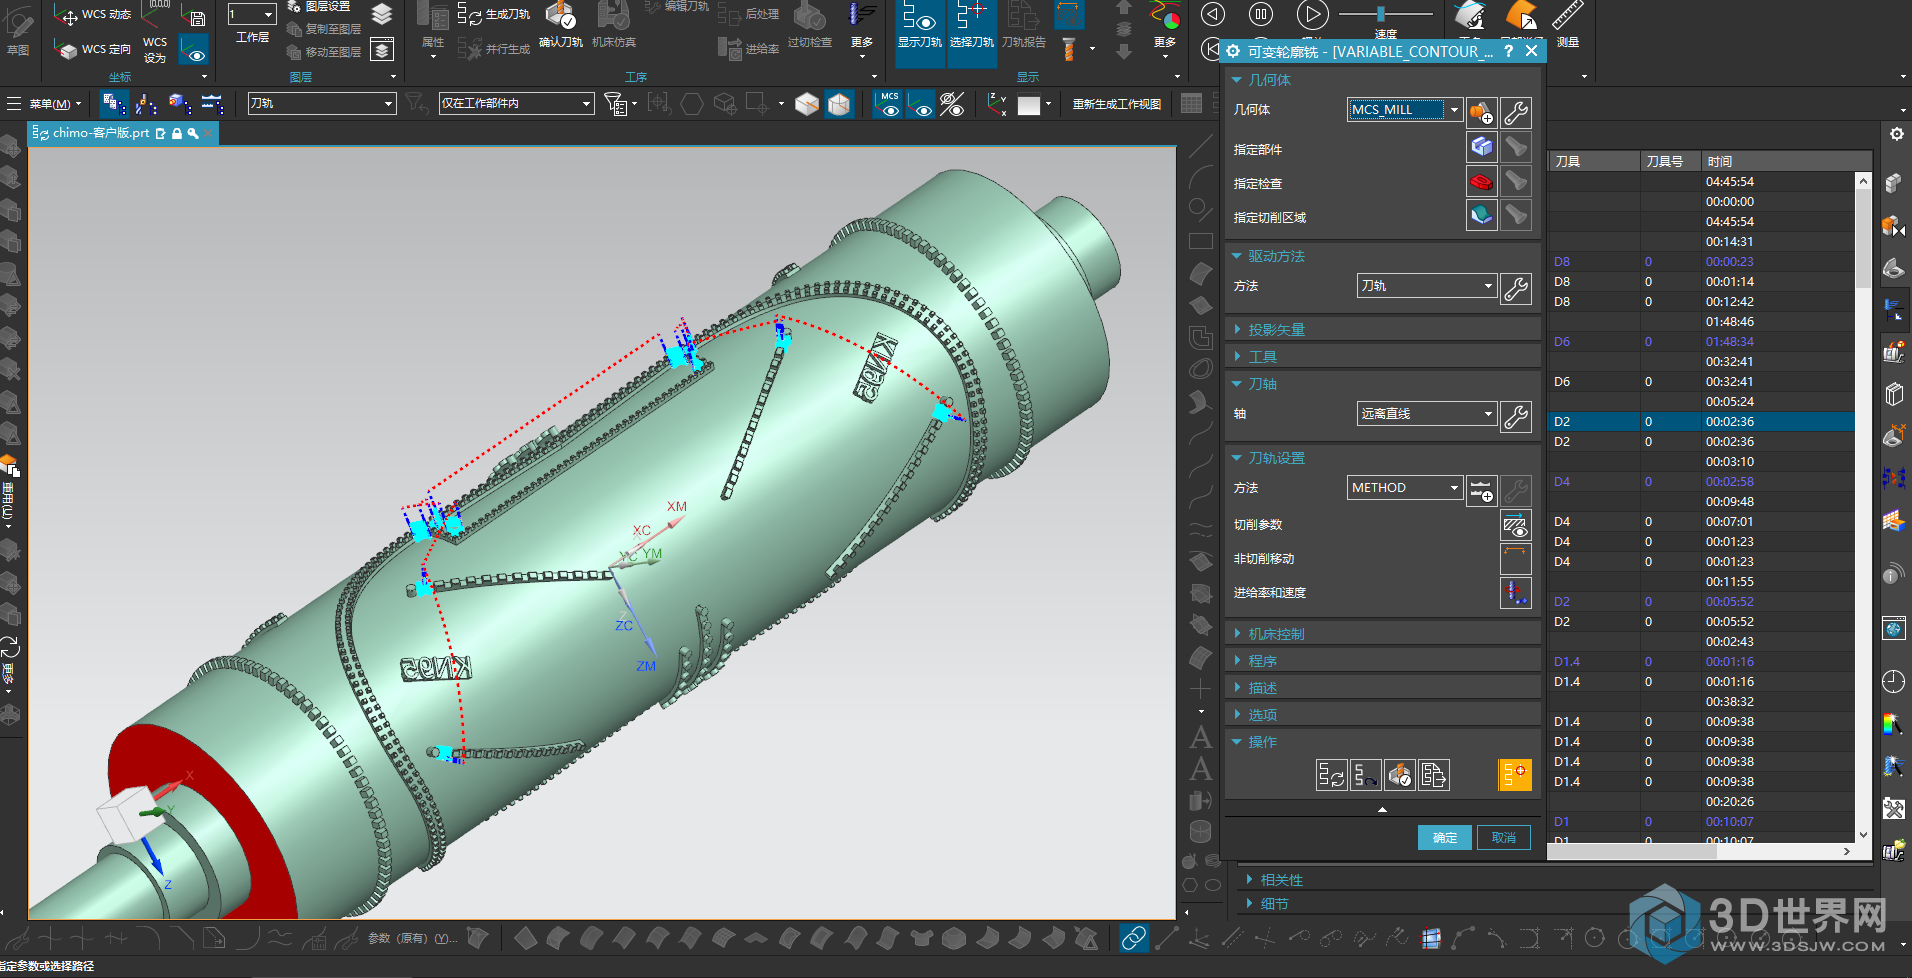The height and width of the screenshot is (978, 1912).
Task: Expand the 机床控制 section
Action: [1381, 634]
